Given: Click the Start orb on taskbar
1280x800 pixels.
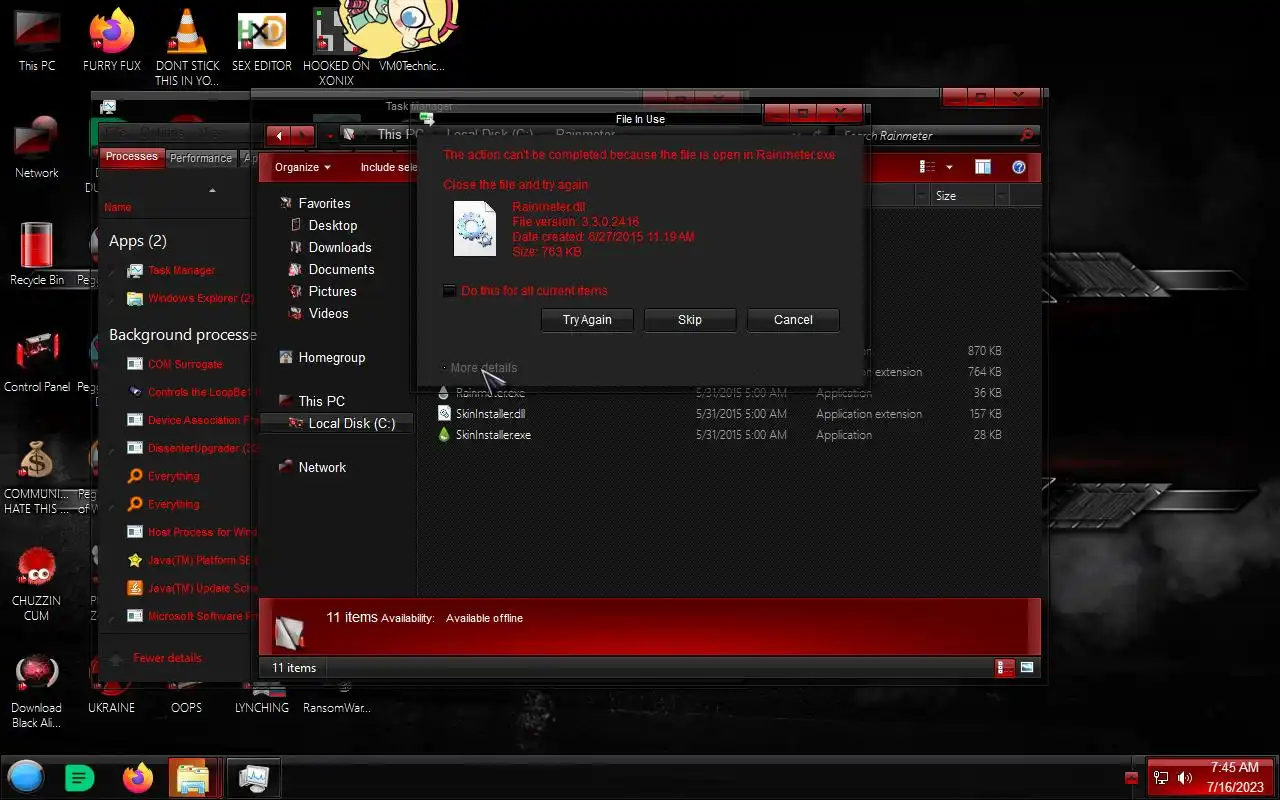Looking at the screenshot, I should (x=26, y=777).
